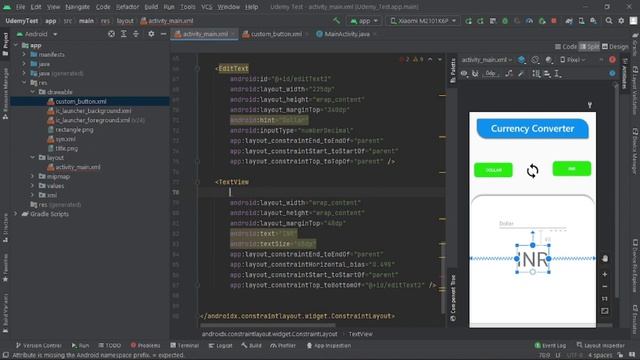Click Zoom to Fit Screen icon
The width and height of the screenshot is (640, 360).
coord(604,311)
